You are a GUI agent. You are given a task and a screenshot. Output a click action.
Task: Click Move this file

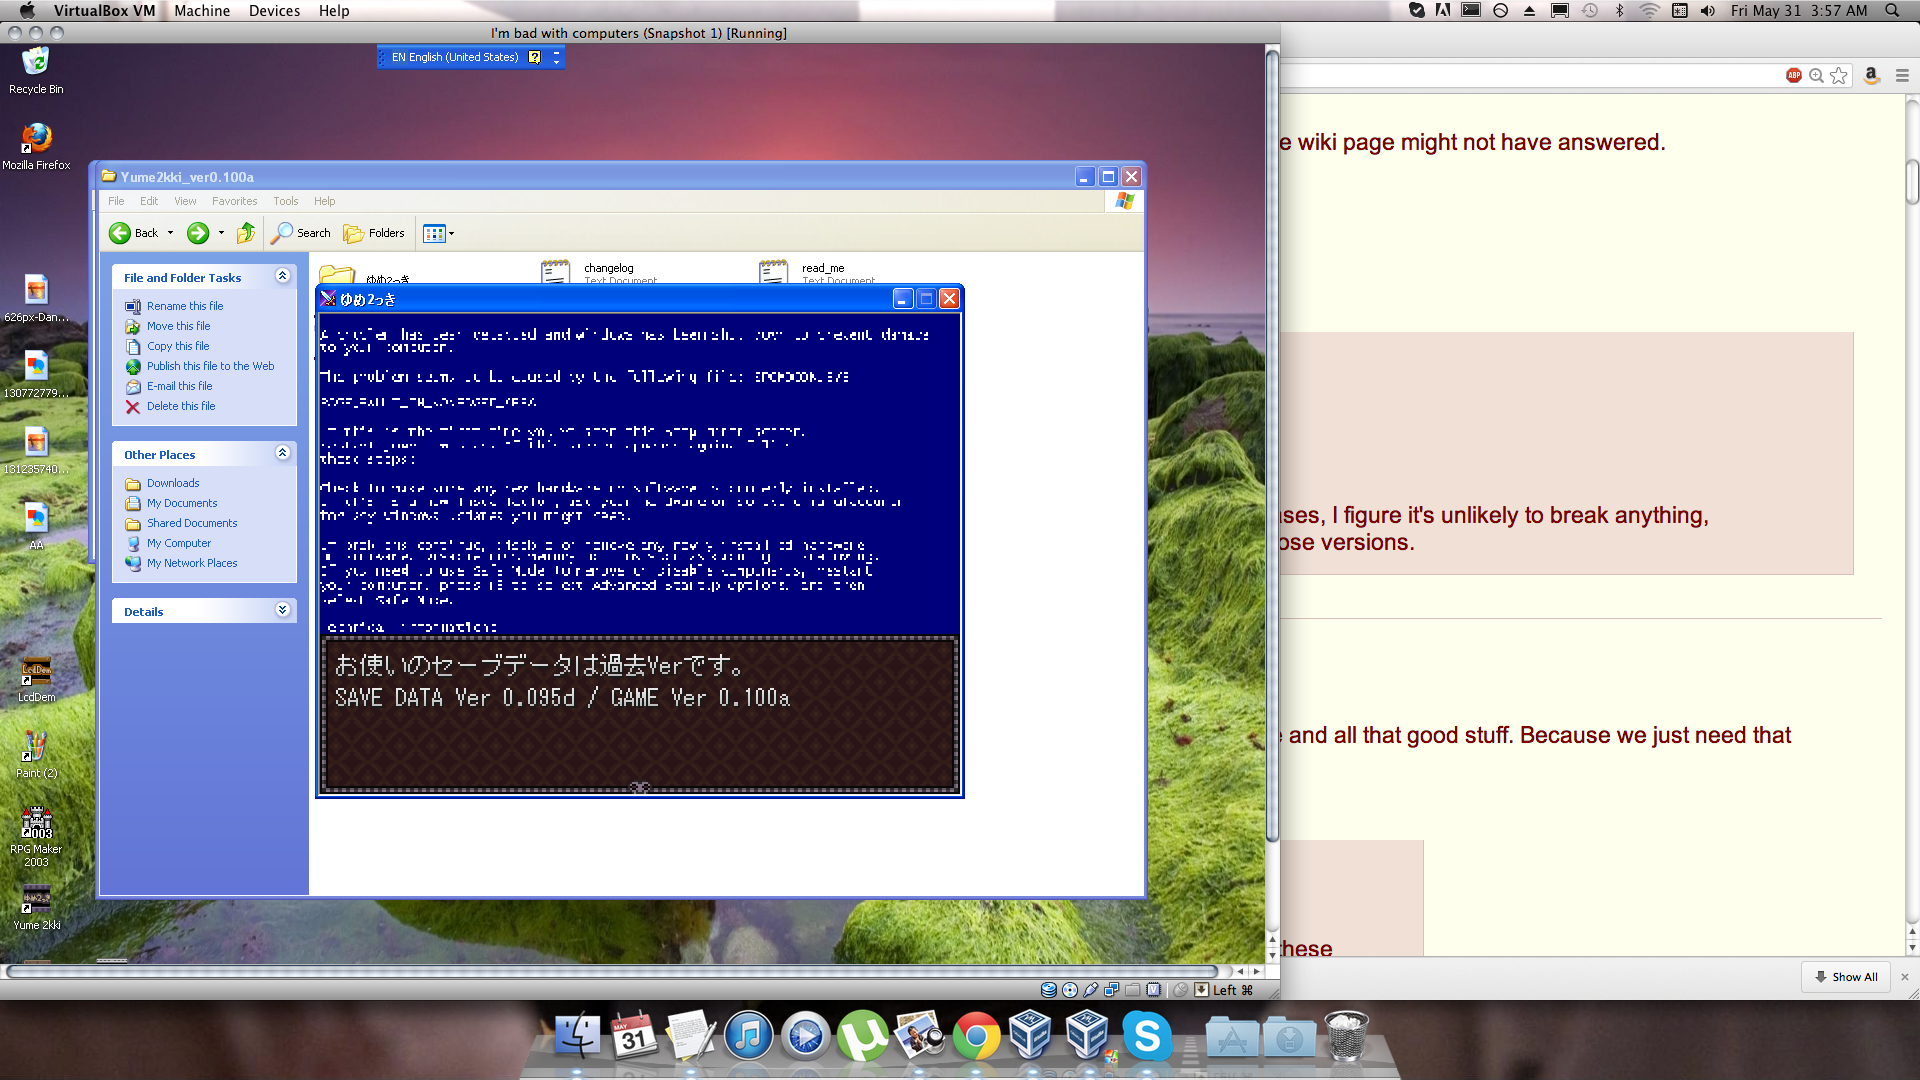178,326
